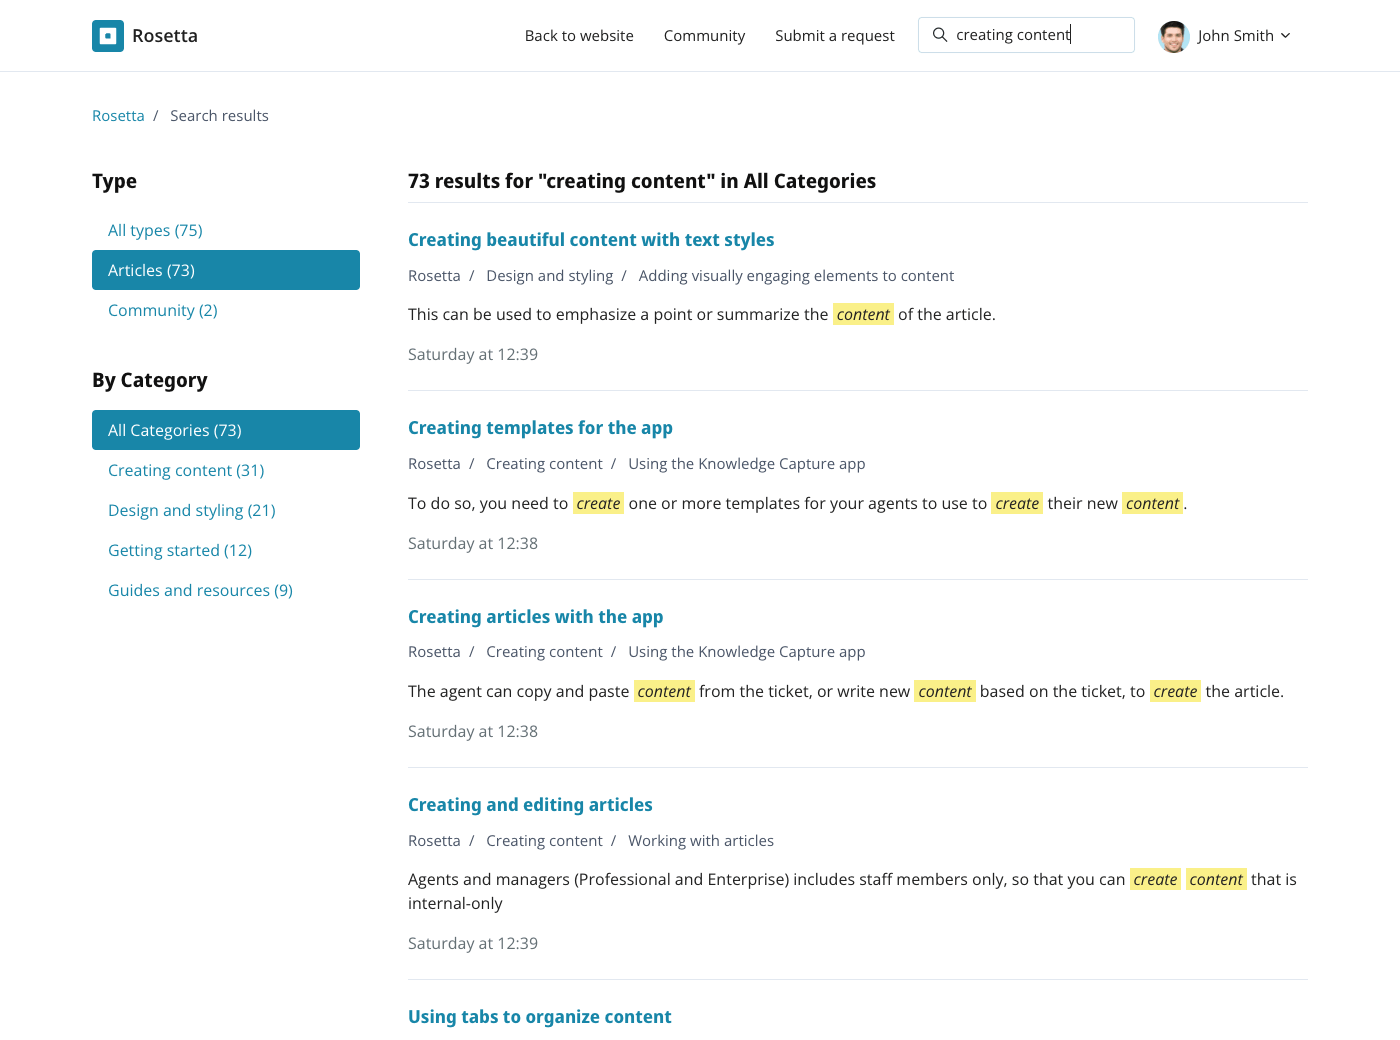Open Creating beautiful content with text styles
This screenshot has height=1040, width=1400.
coord(591,240)
